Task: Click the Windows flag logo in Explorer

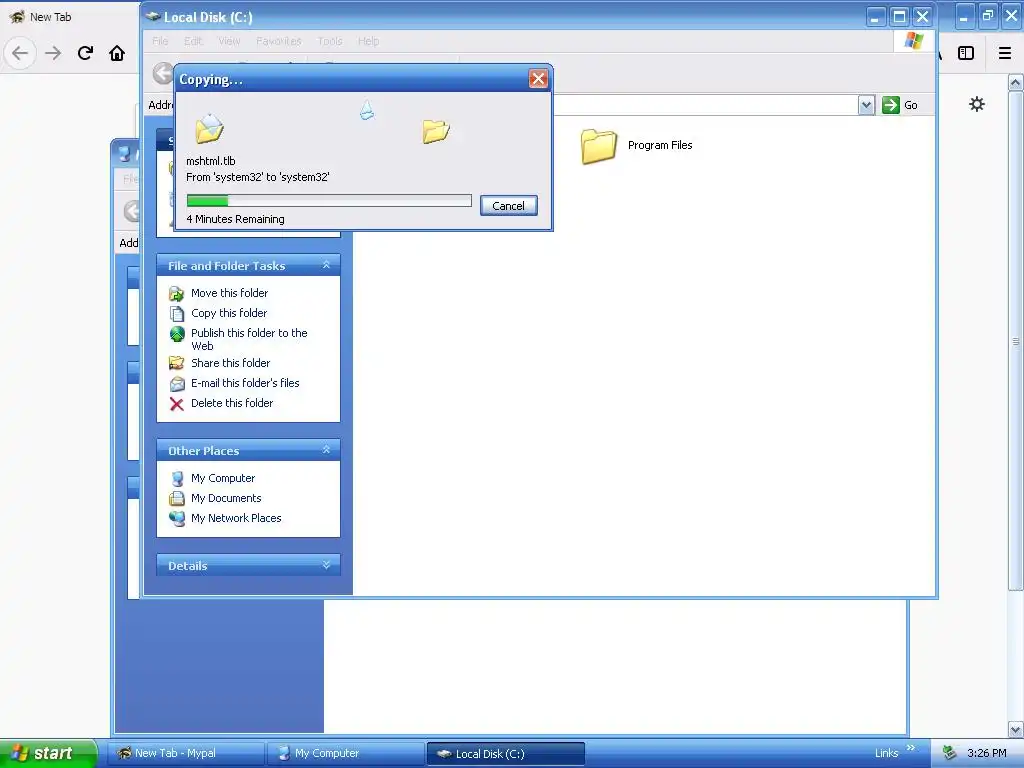Action: (914, 41)
